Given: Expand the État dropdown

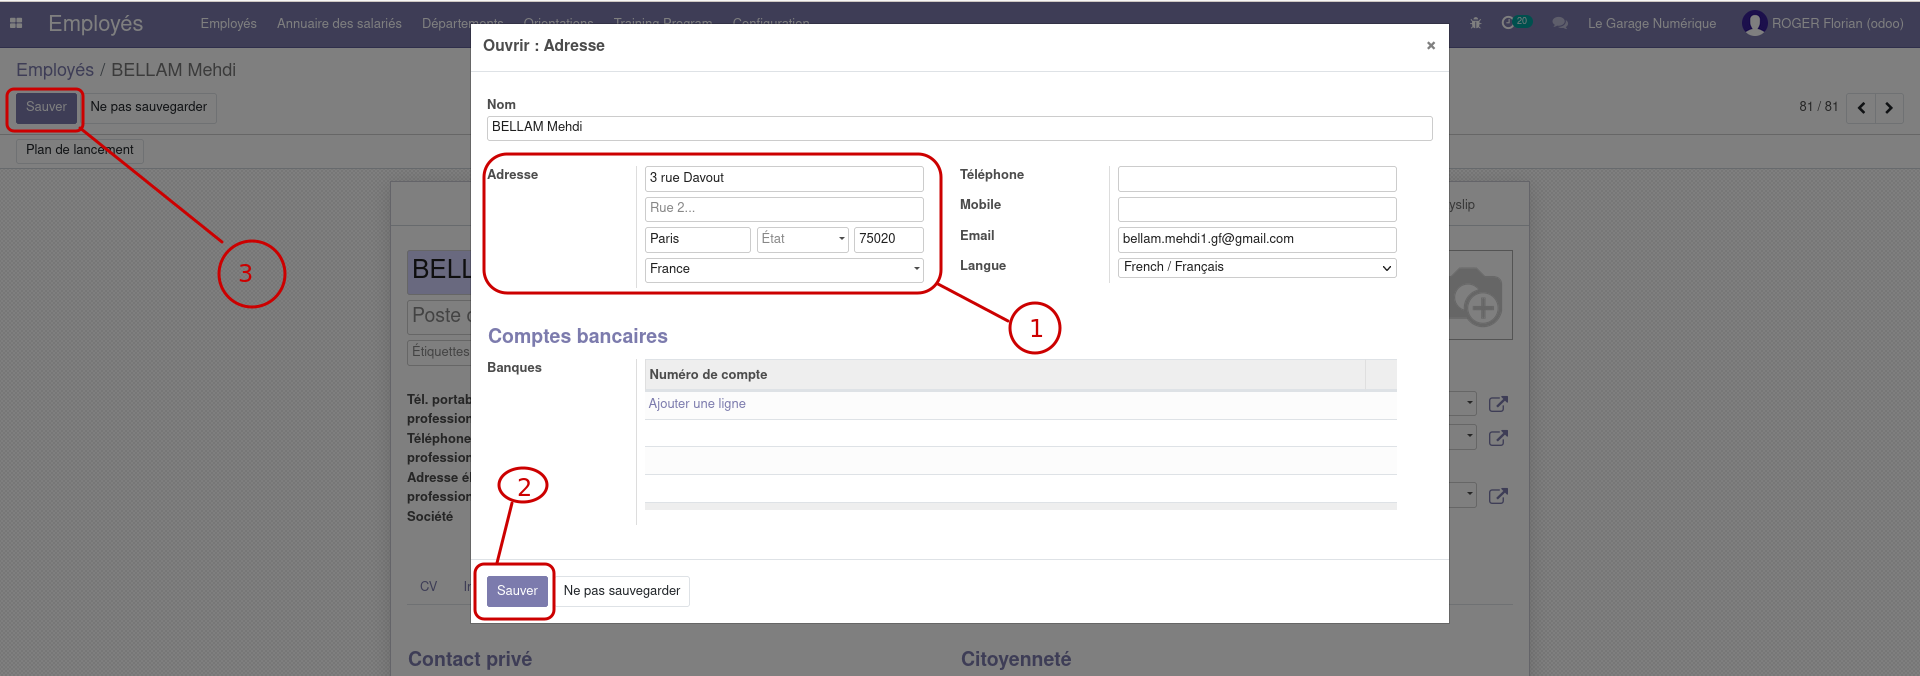Looking at the screenshot, I should coord(803,239).
